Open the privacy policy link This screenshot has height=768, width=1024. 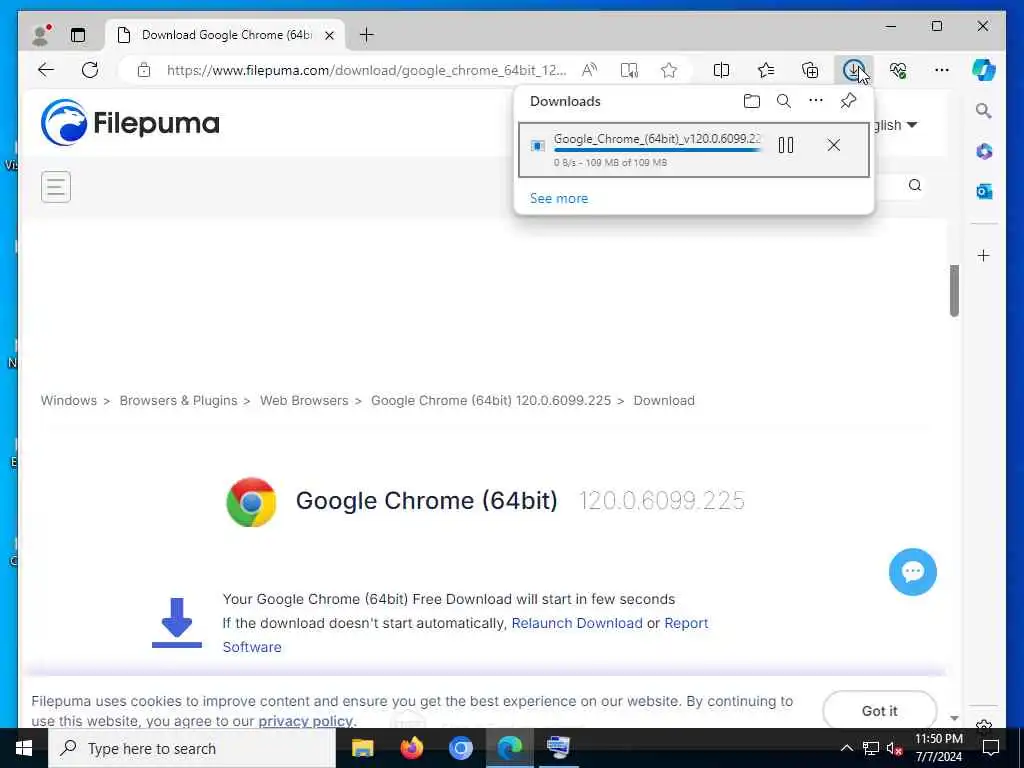tap(306, 721)
